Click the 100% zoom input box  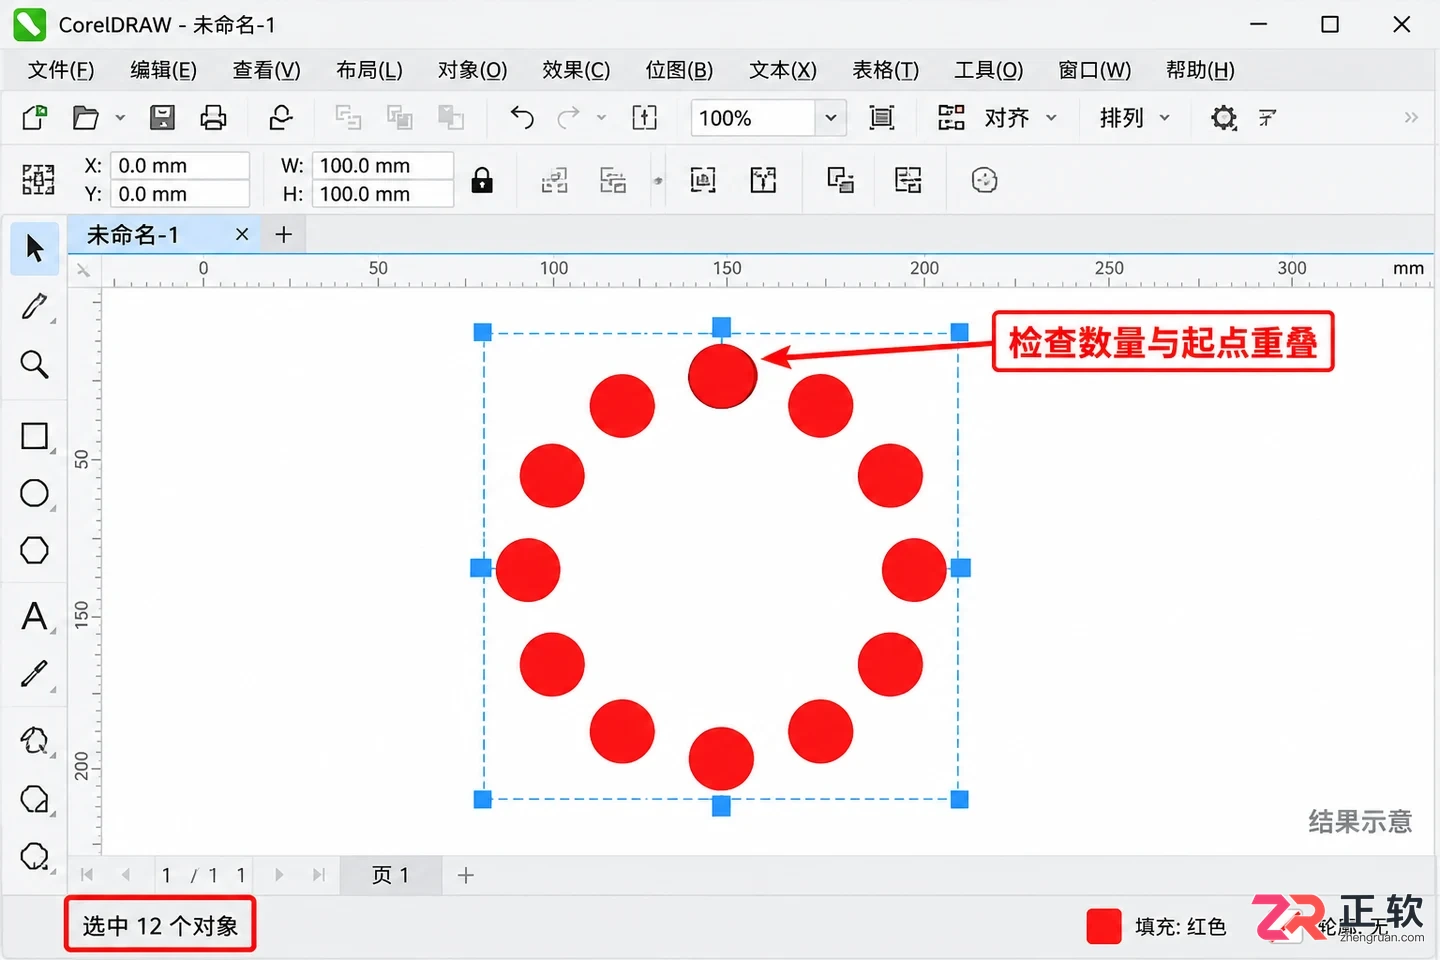click(753, 118)
